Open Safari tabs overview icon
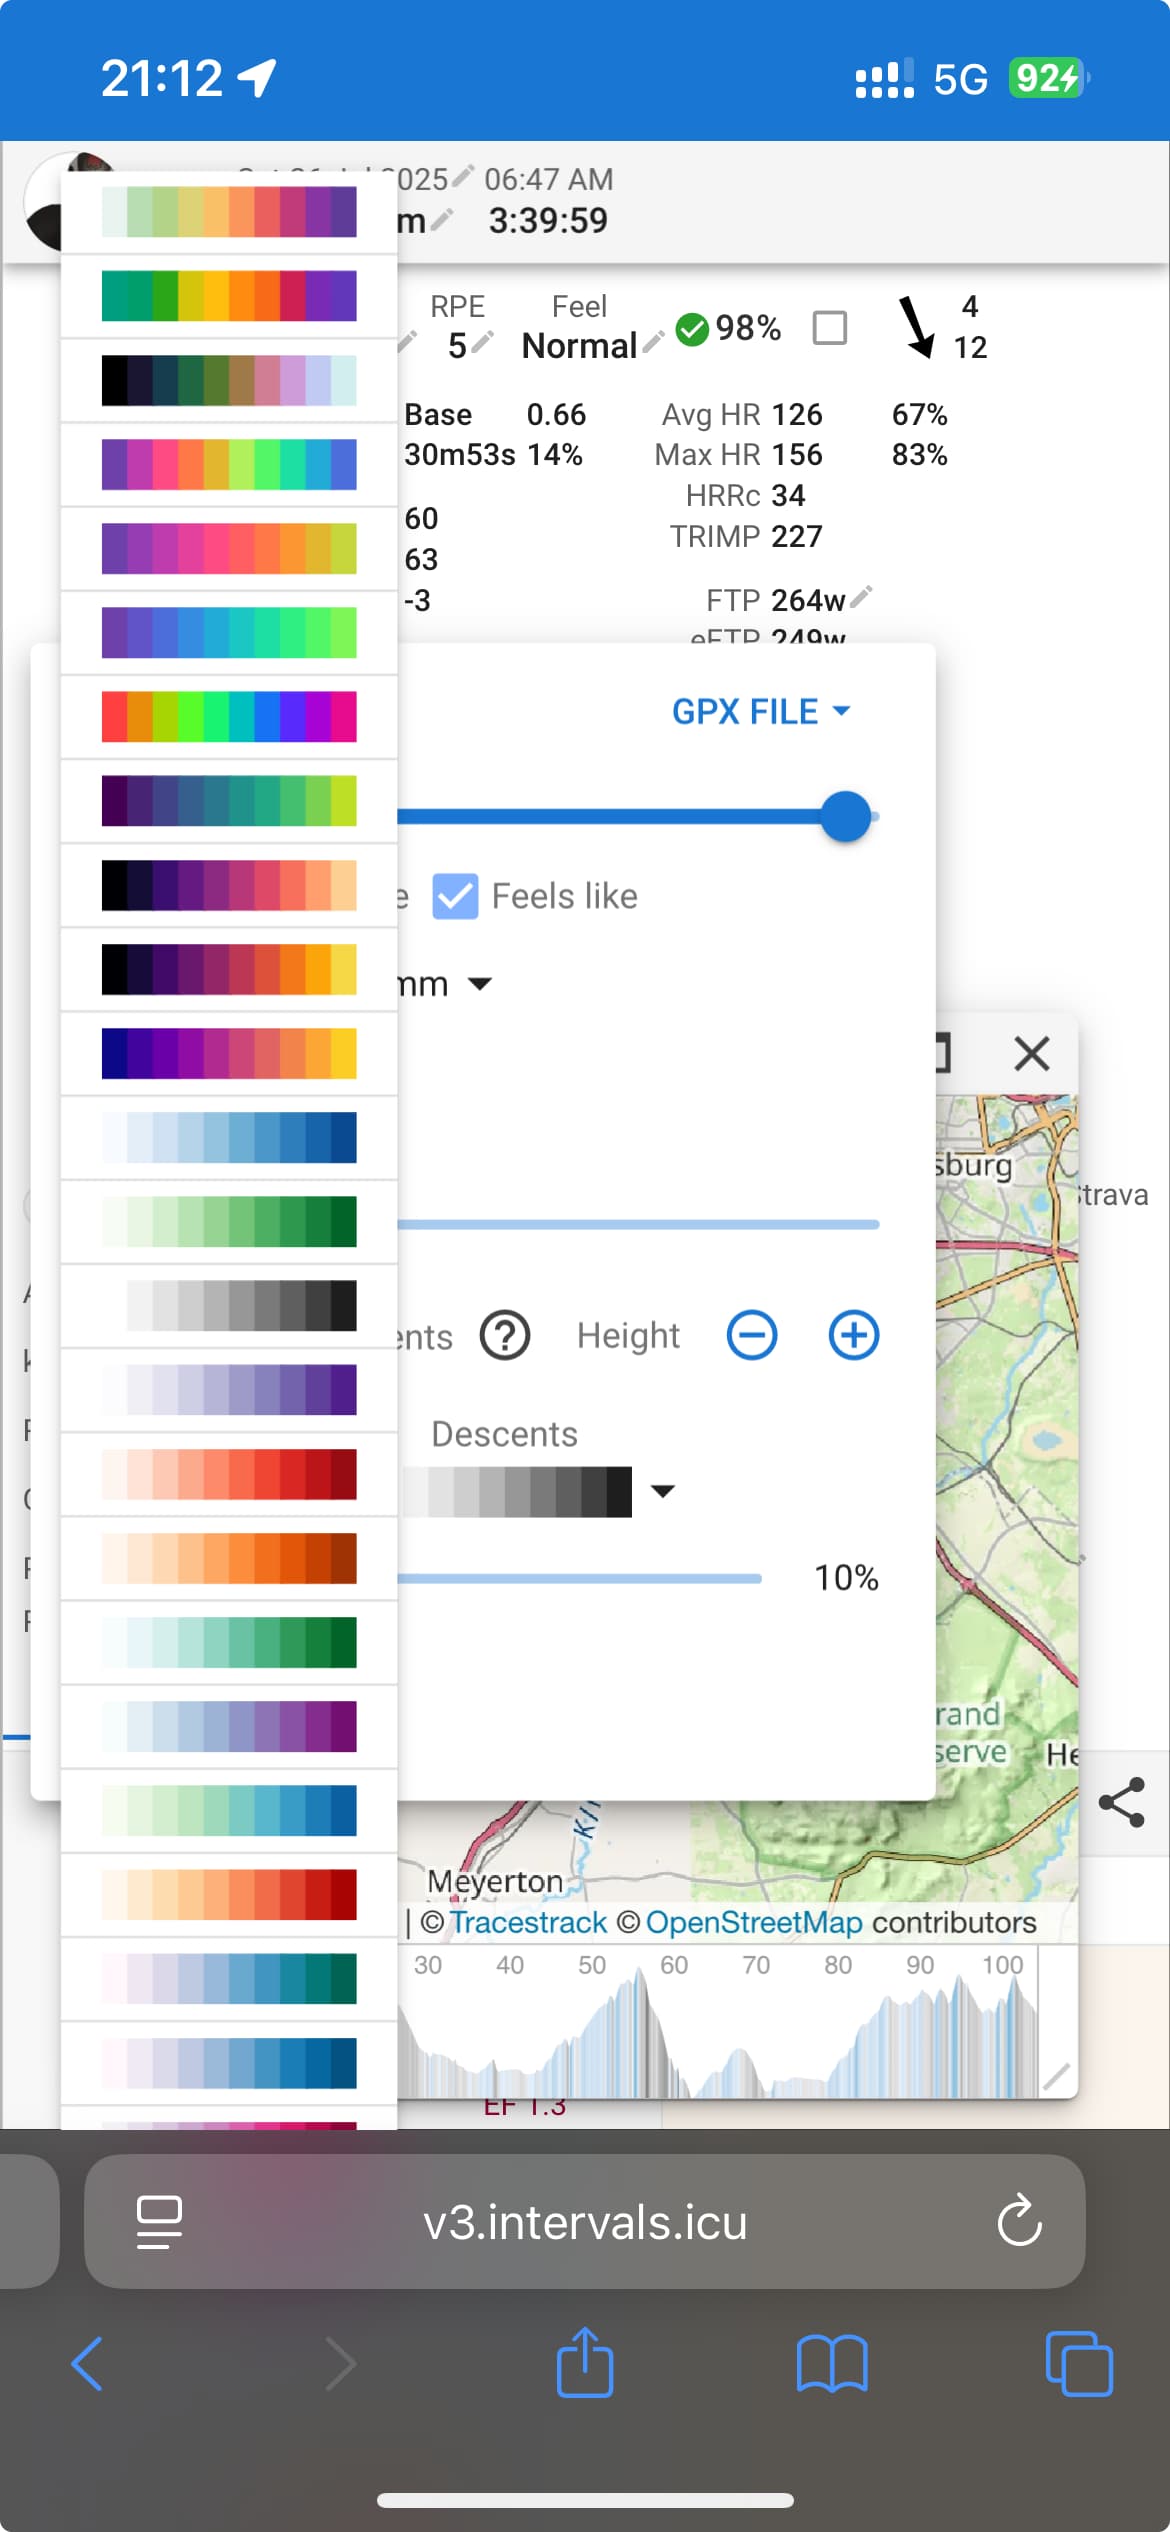Image resolution: width=1170 pixels, height=2532 pixels. (x=1078, y=2364)
